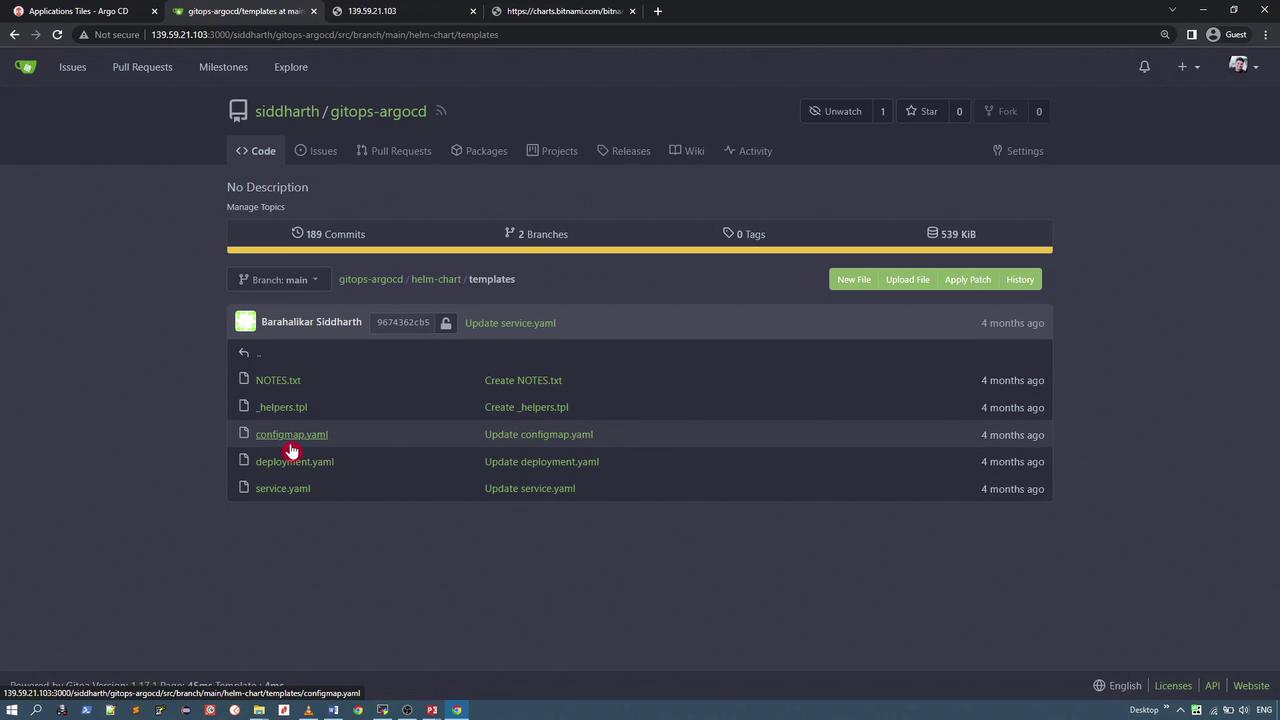Viewport: 1280px width, 720px height.
Task: Expand the plus create-new dropdown
Action: tap(1188, 67)
